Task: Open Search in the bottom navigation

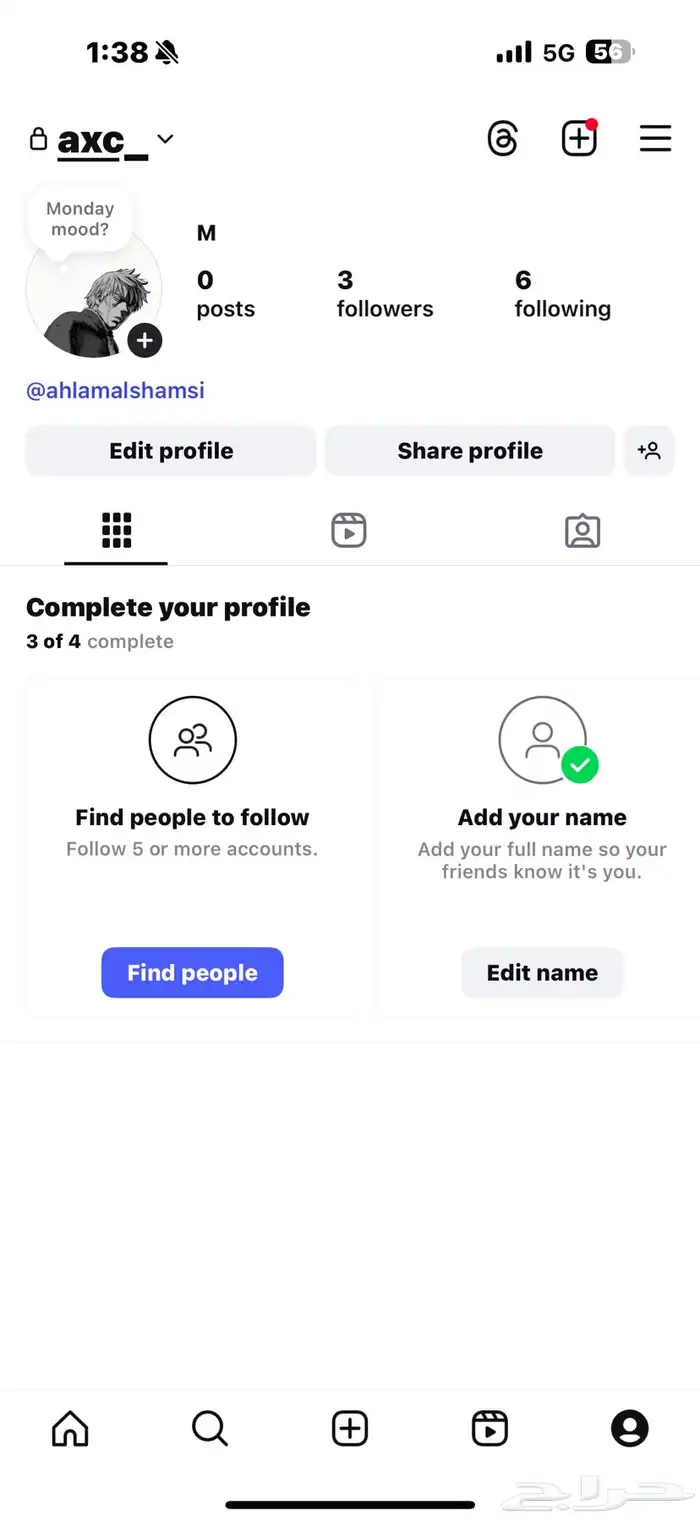Action: click(x=210, y=1428)
